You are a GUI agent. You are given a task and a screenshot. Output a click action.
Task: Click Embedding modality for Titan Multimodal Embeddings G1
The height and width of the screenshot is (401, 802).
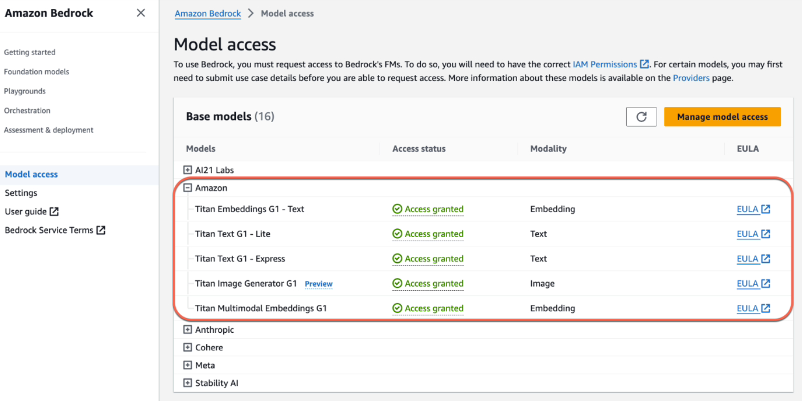point(552,308)
